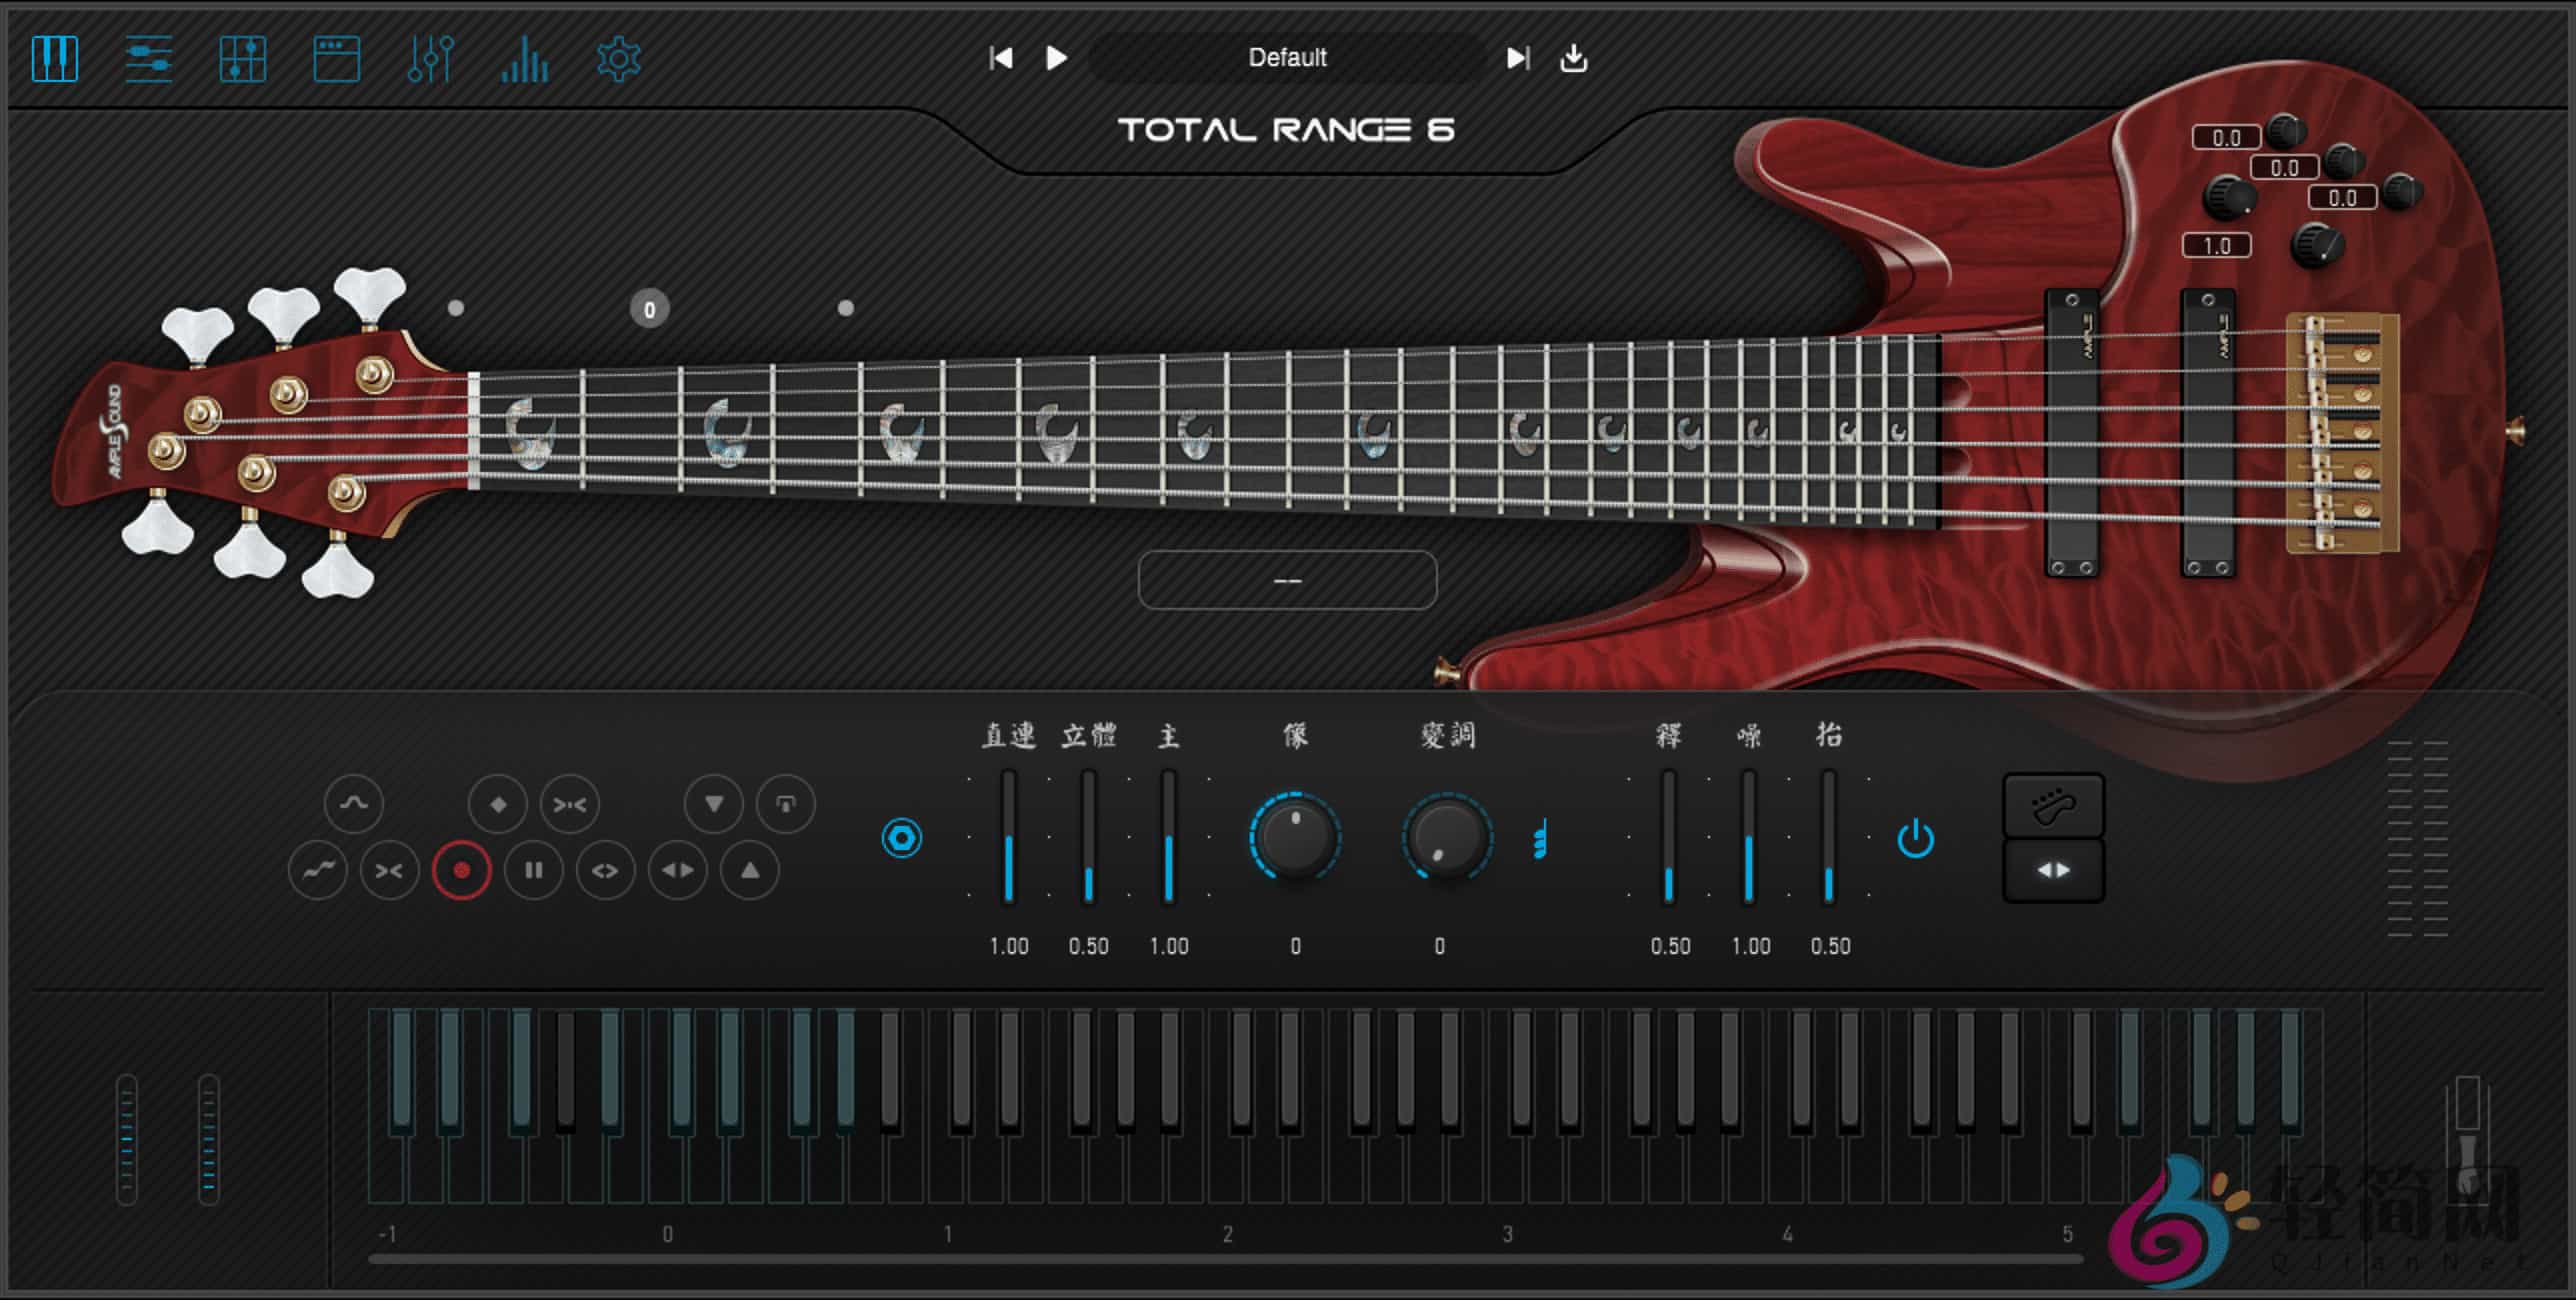
Task: Open the settings gear panel
Action: click(618, 58)
